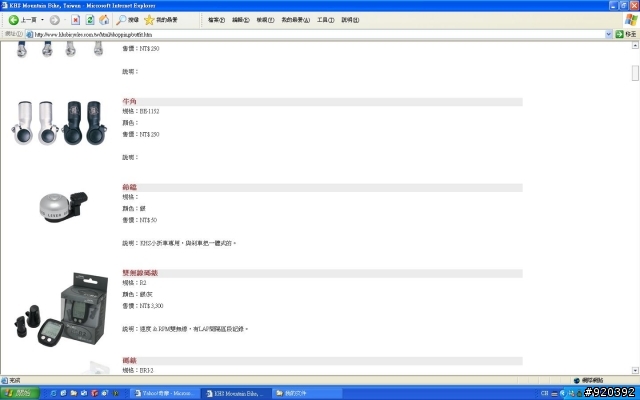
Task: Open the 說明(H) Help menu
Action: (x=350, y=20)
